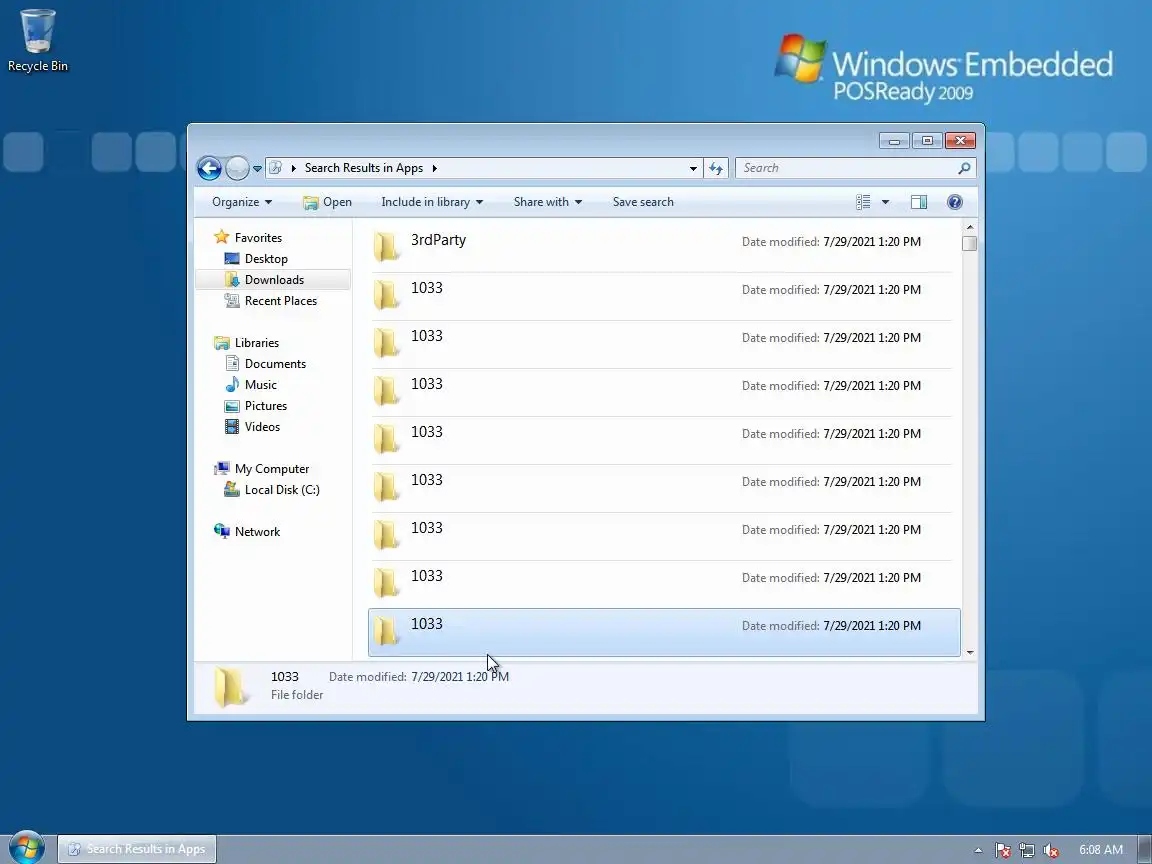The height and width of the screenshot is (864, 1152).
Task: Open the Share with menu
Action: pos(547,202)
